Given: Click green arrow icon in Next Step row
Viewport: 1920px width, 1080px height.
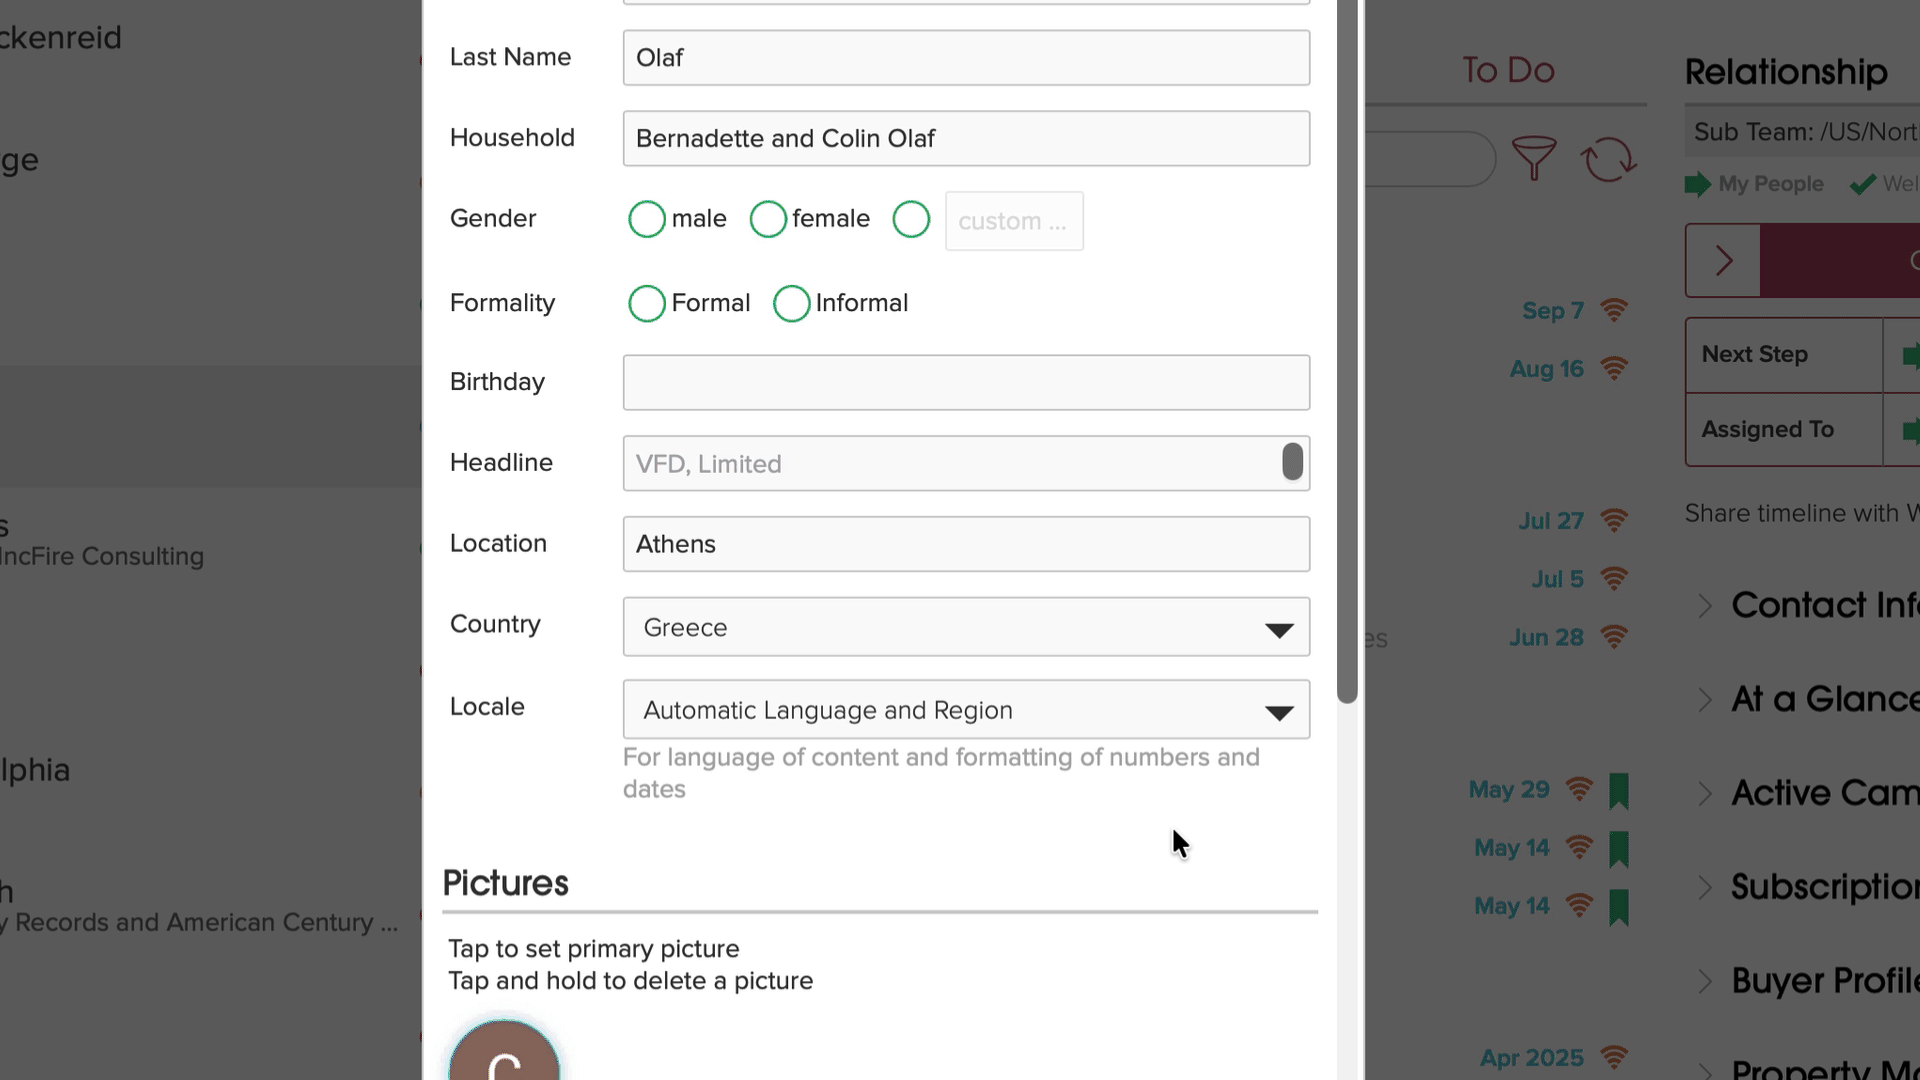Looking at the screenshot, I should pyautogui.click(x=1910, y=355).
